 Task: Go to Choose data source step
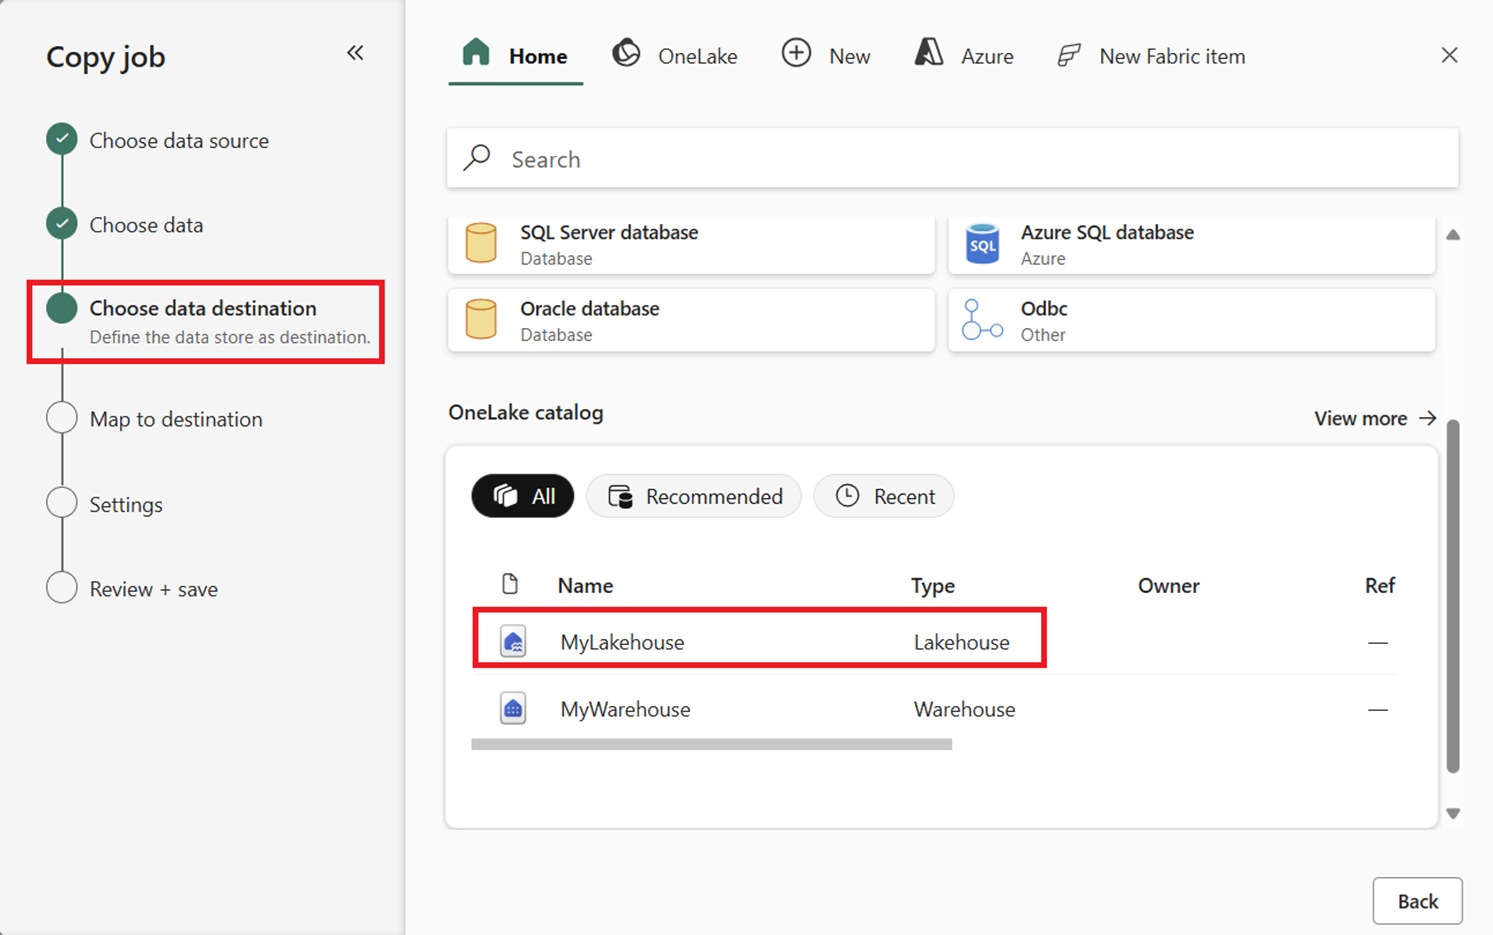179,141
